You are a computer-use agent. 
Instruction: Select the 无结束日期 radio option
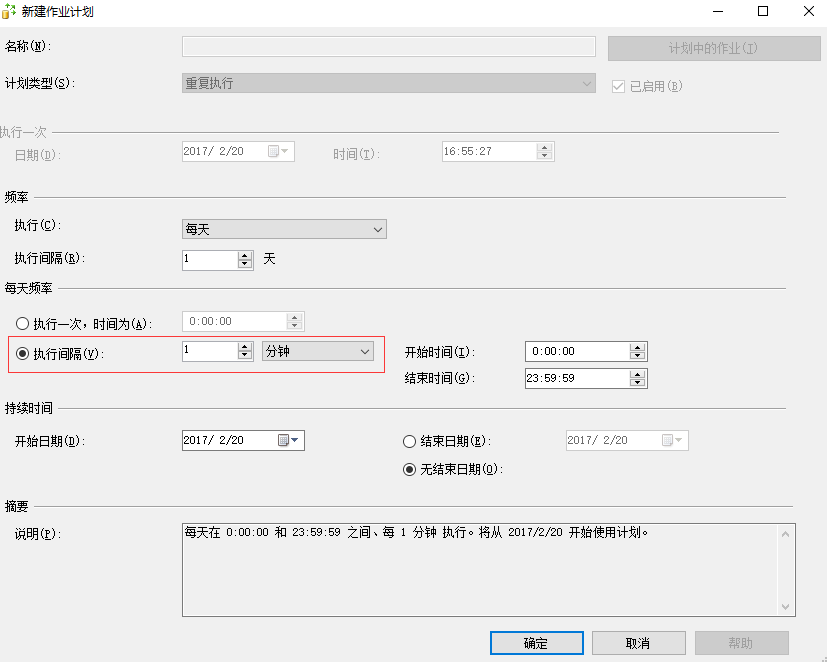pos(410,469)
